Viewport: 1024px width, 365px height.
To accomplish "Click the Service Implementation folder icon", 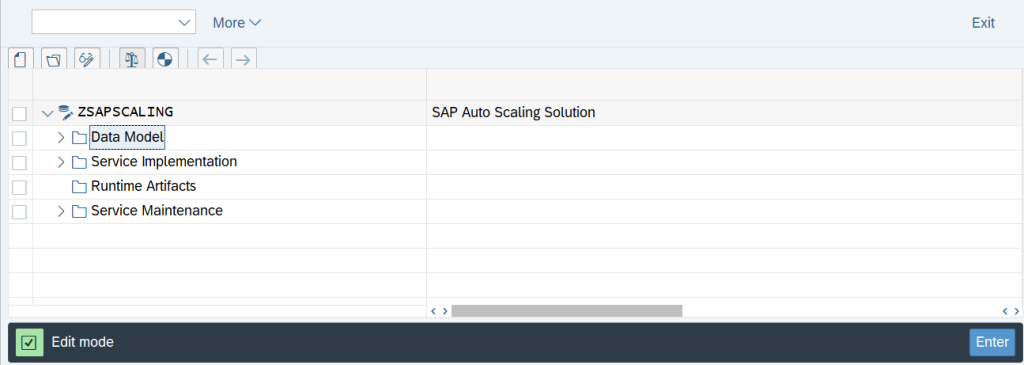I will [80, 162].
